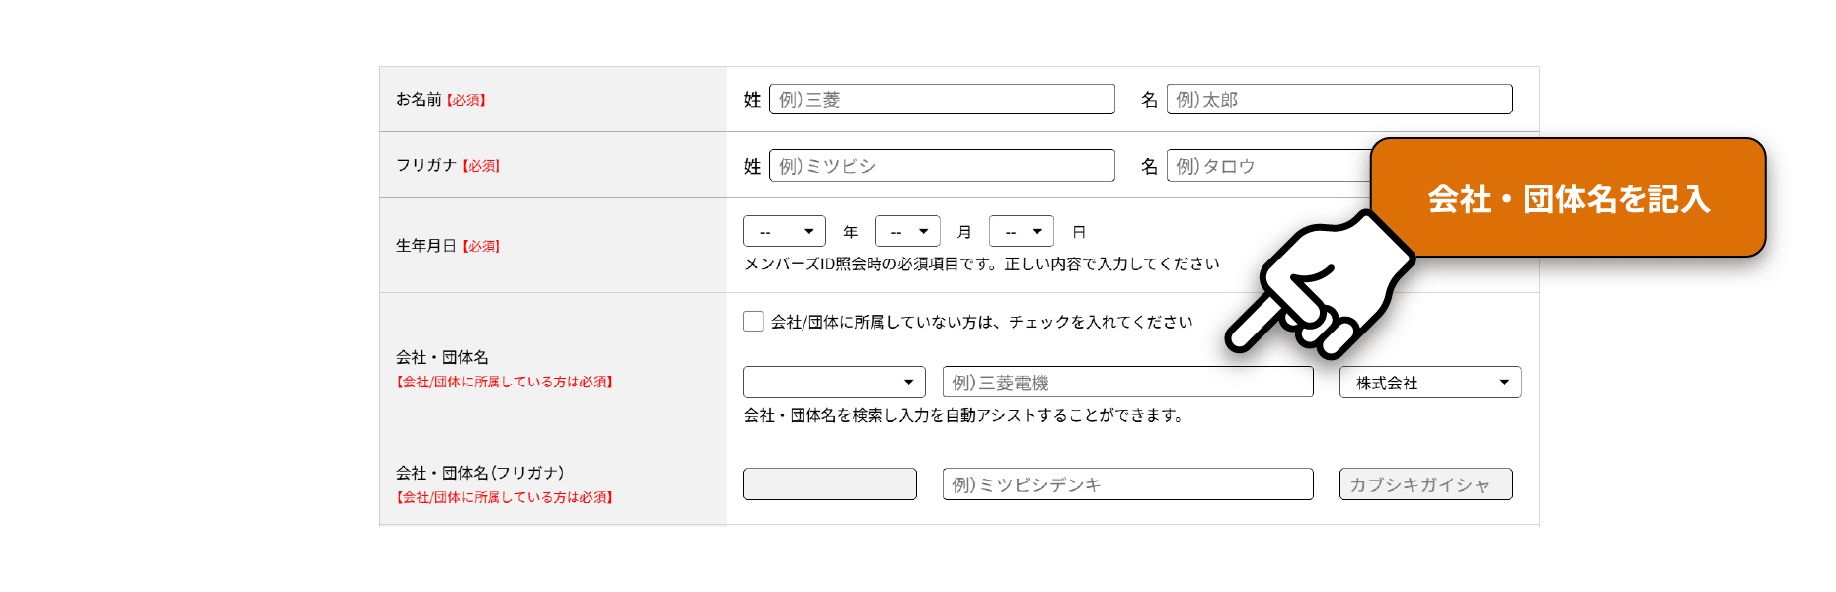
Task: Click the カブシキガイシャ suffix field
Action: tap(1424, 484)
